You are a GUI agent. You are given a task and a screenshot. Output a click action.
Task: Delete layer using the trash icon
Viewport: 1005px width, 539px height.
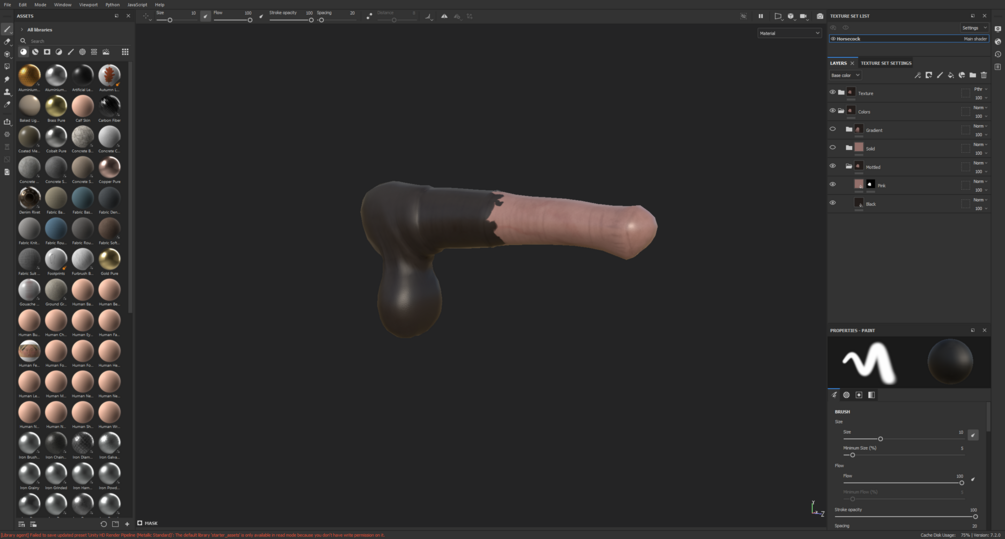[984, 75]
